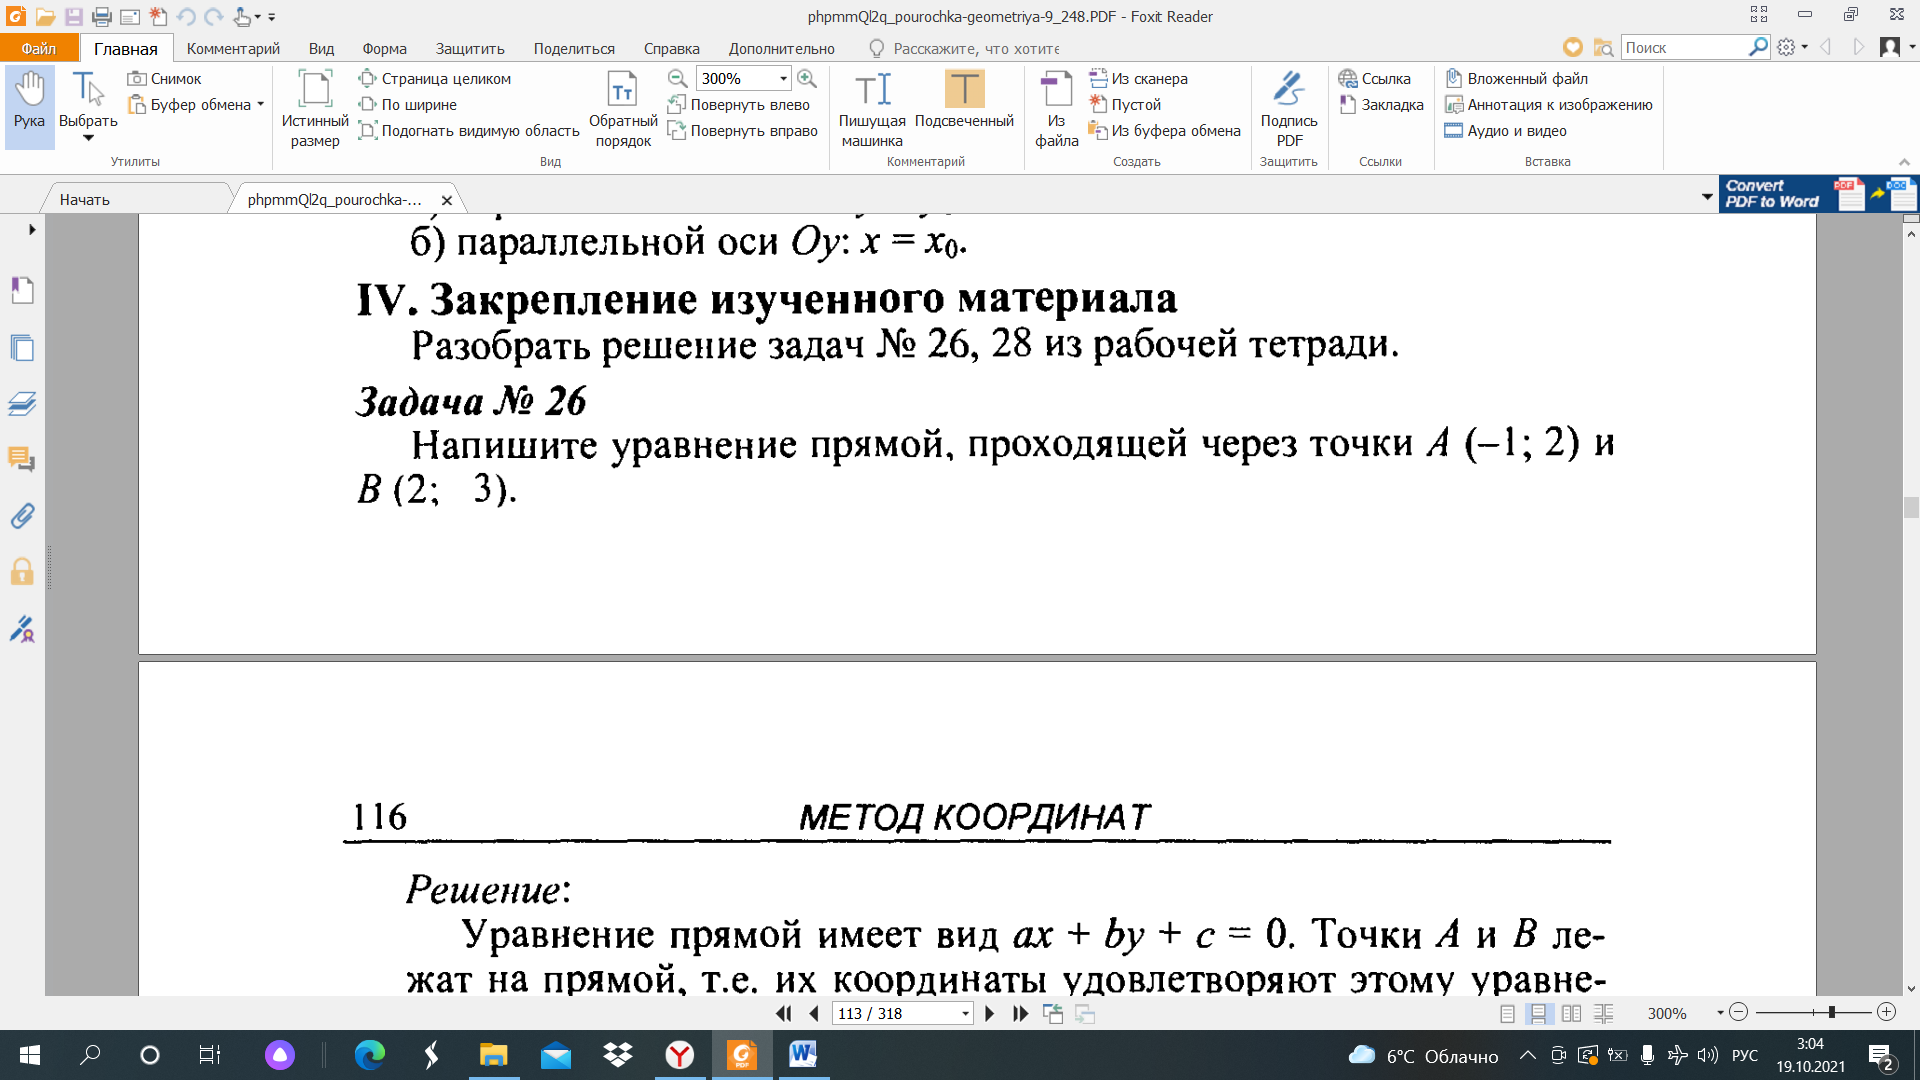This screenshot has width=1920, height=1080.
Task: Open the attachments paperclip panel
Action: [x=22, y=516]
